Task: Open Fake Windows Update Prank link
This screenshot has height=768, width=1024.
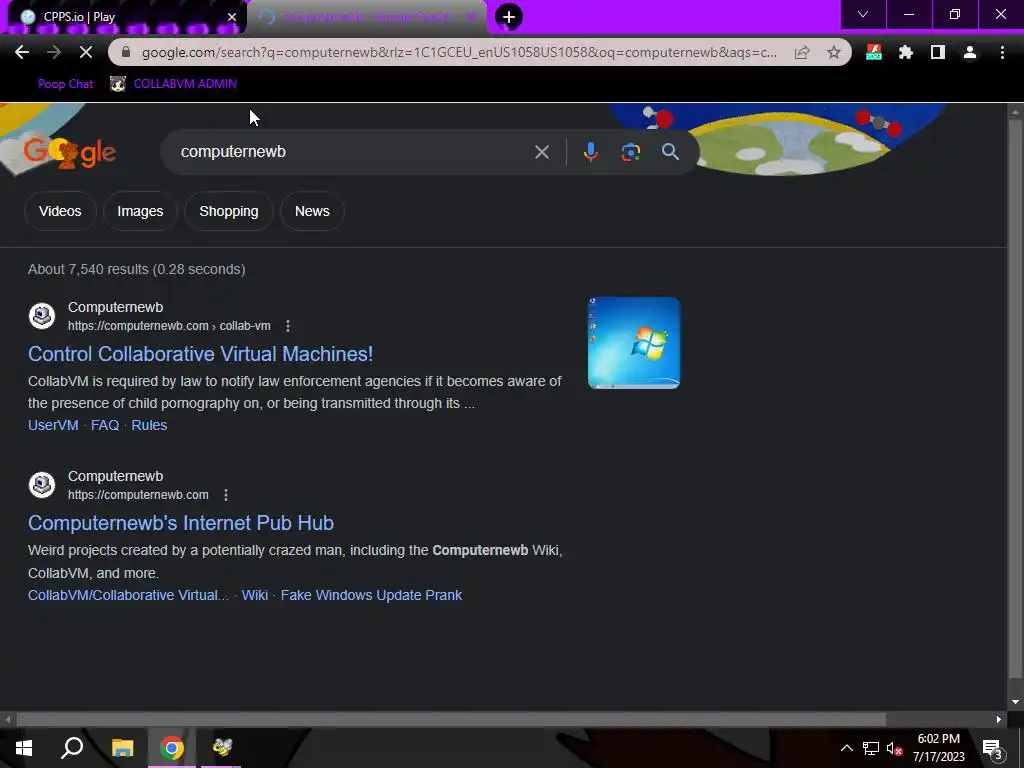Action: coord(371,596)
